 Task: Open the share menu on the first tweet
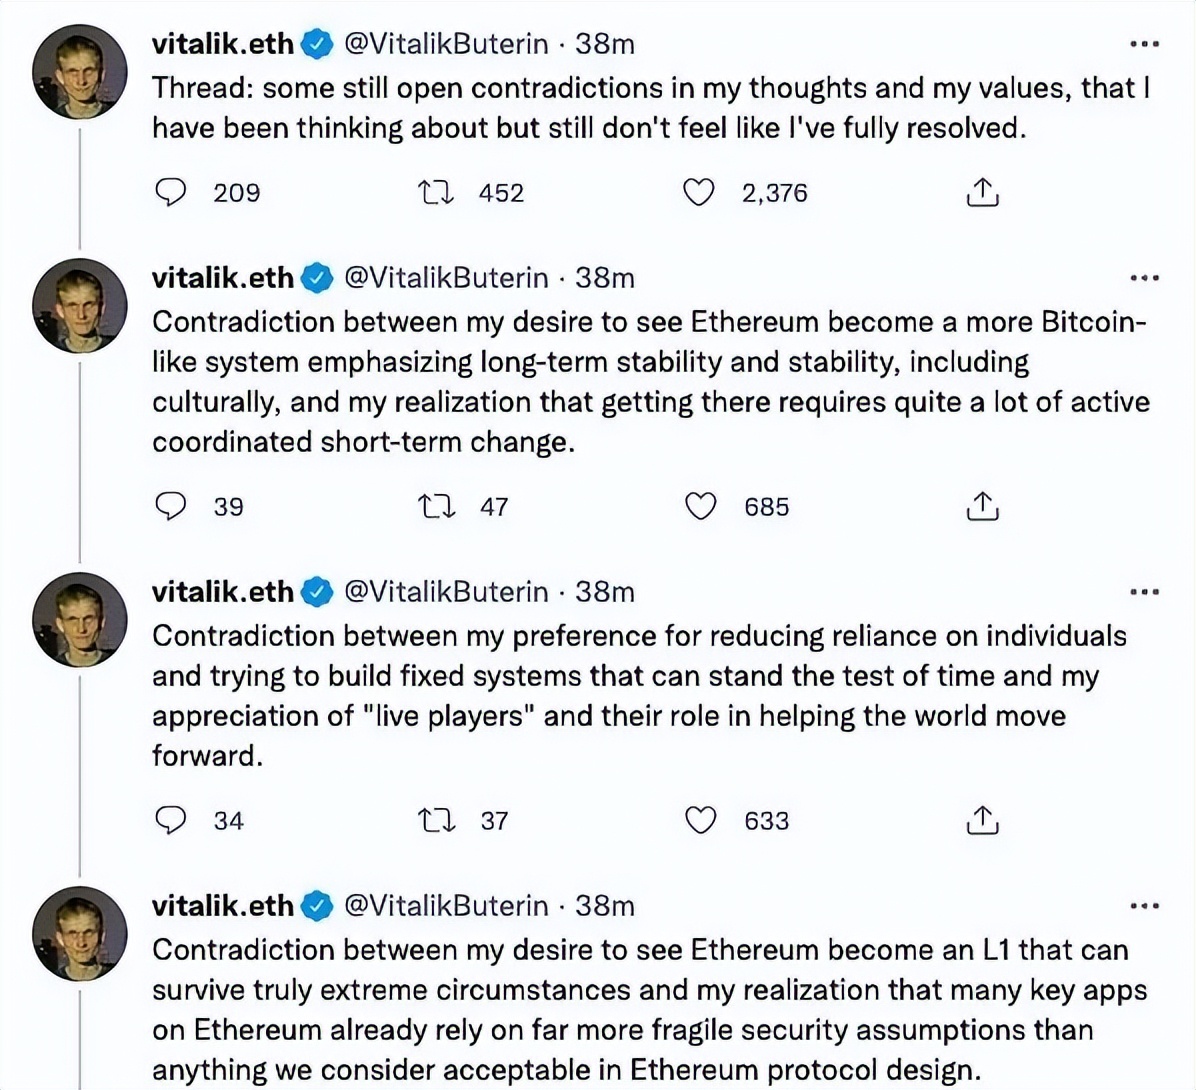[981, 192]
